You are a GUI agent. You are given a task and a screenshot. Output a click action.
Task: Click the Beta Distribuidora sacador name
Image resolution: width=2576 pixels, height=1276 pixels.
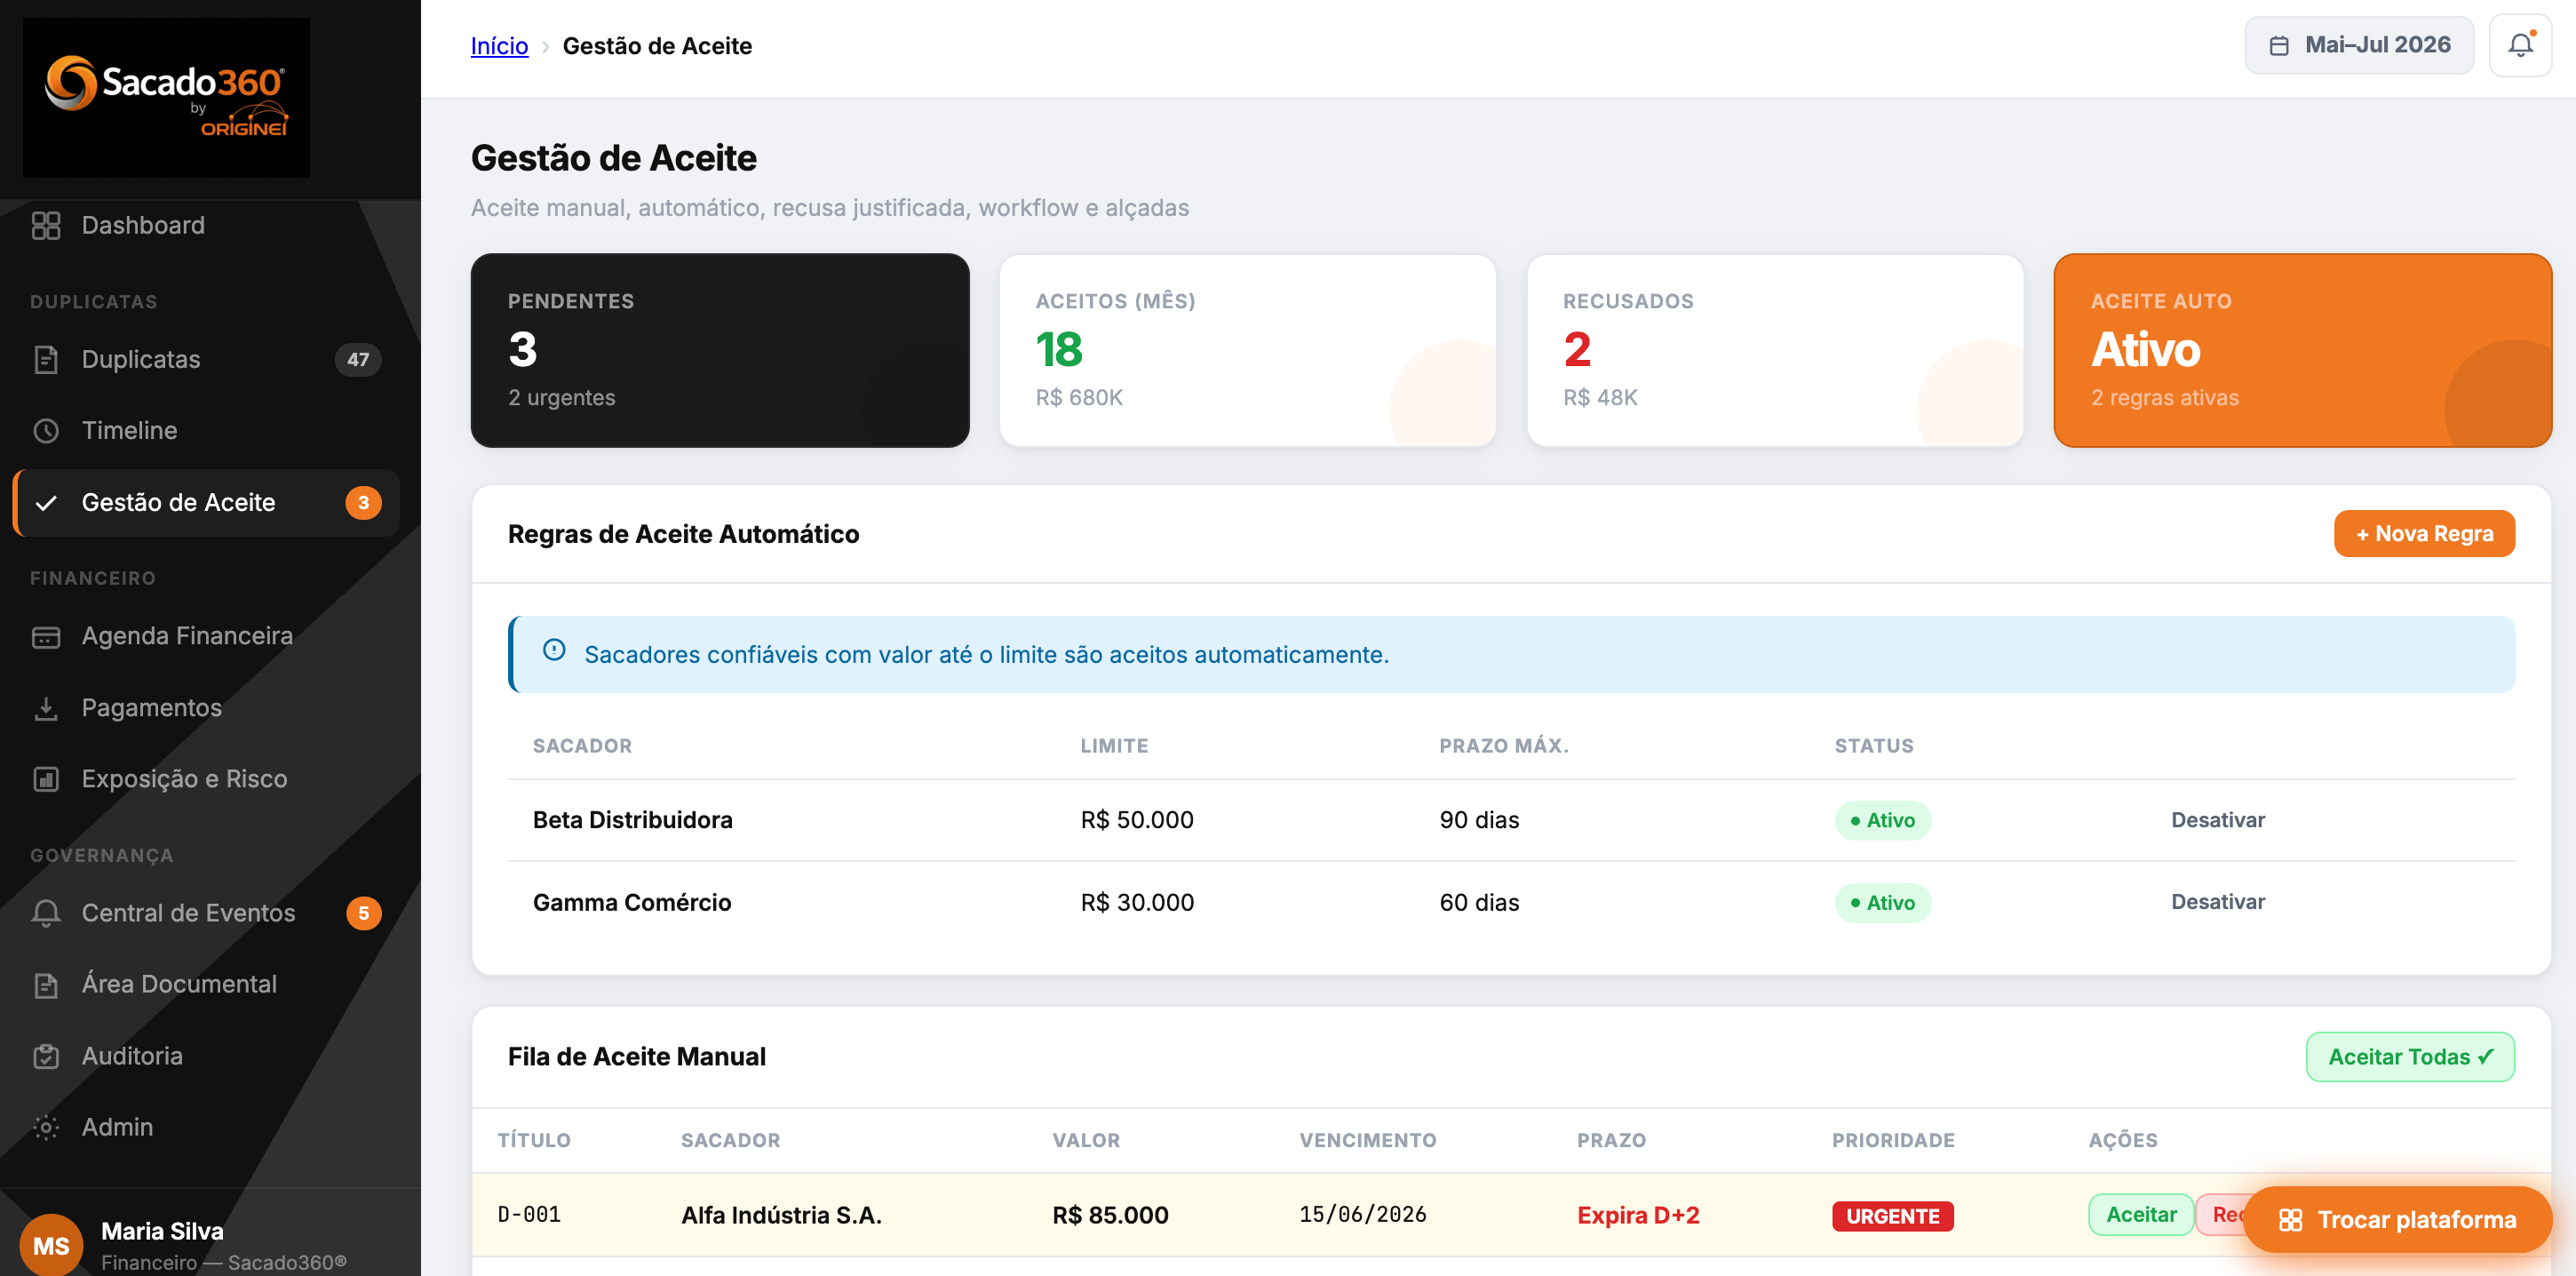[633, 820]
